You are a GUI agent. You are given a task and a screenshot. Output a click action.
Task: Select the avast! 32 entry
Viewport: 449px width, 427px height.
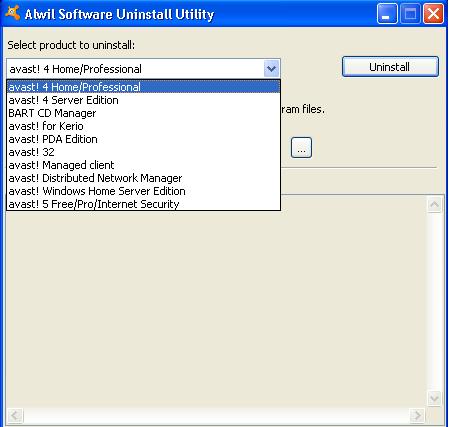tap(143, 152)
